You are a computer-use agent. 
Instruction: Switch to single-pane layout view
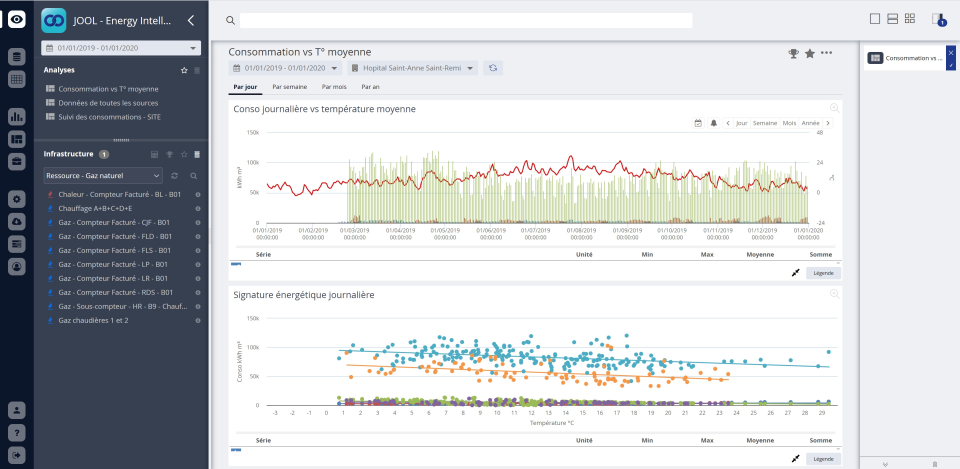tap(875, 19)
